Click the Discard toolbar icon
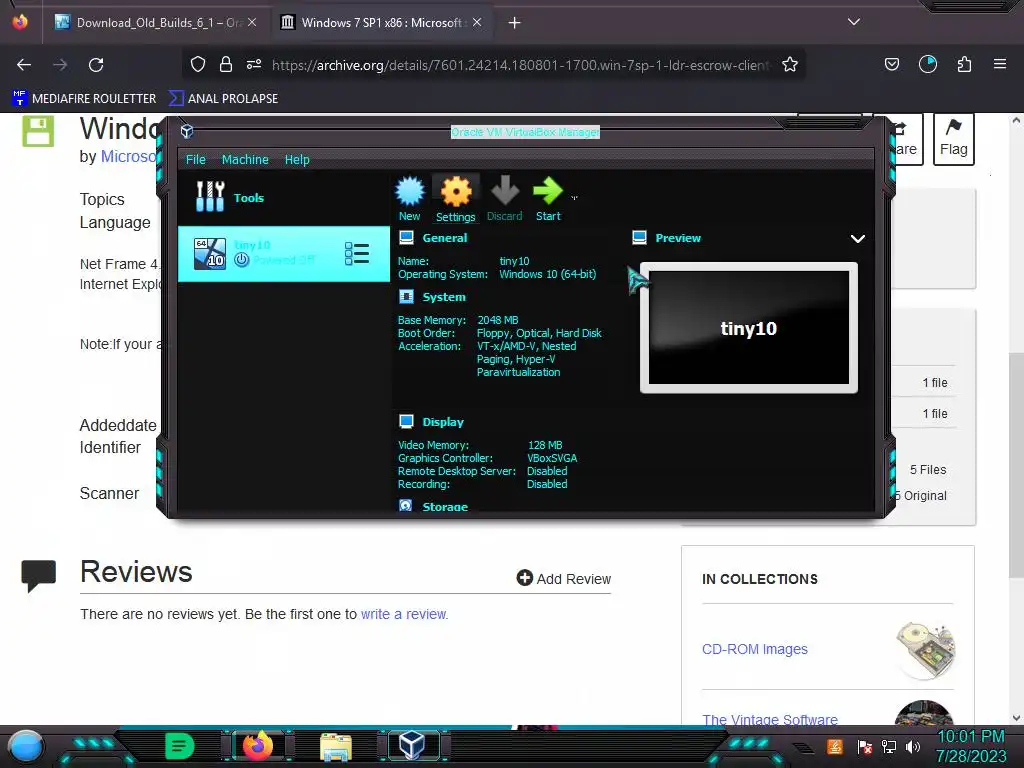The width and height of the screenshot is (1024, 768). tap(504, 199)
